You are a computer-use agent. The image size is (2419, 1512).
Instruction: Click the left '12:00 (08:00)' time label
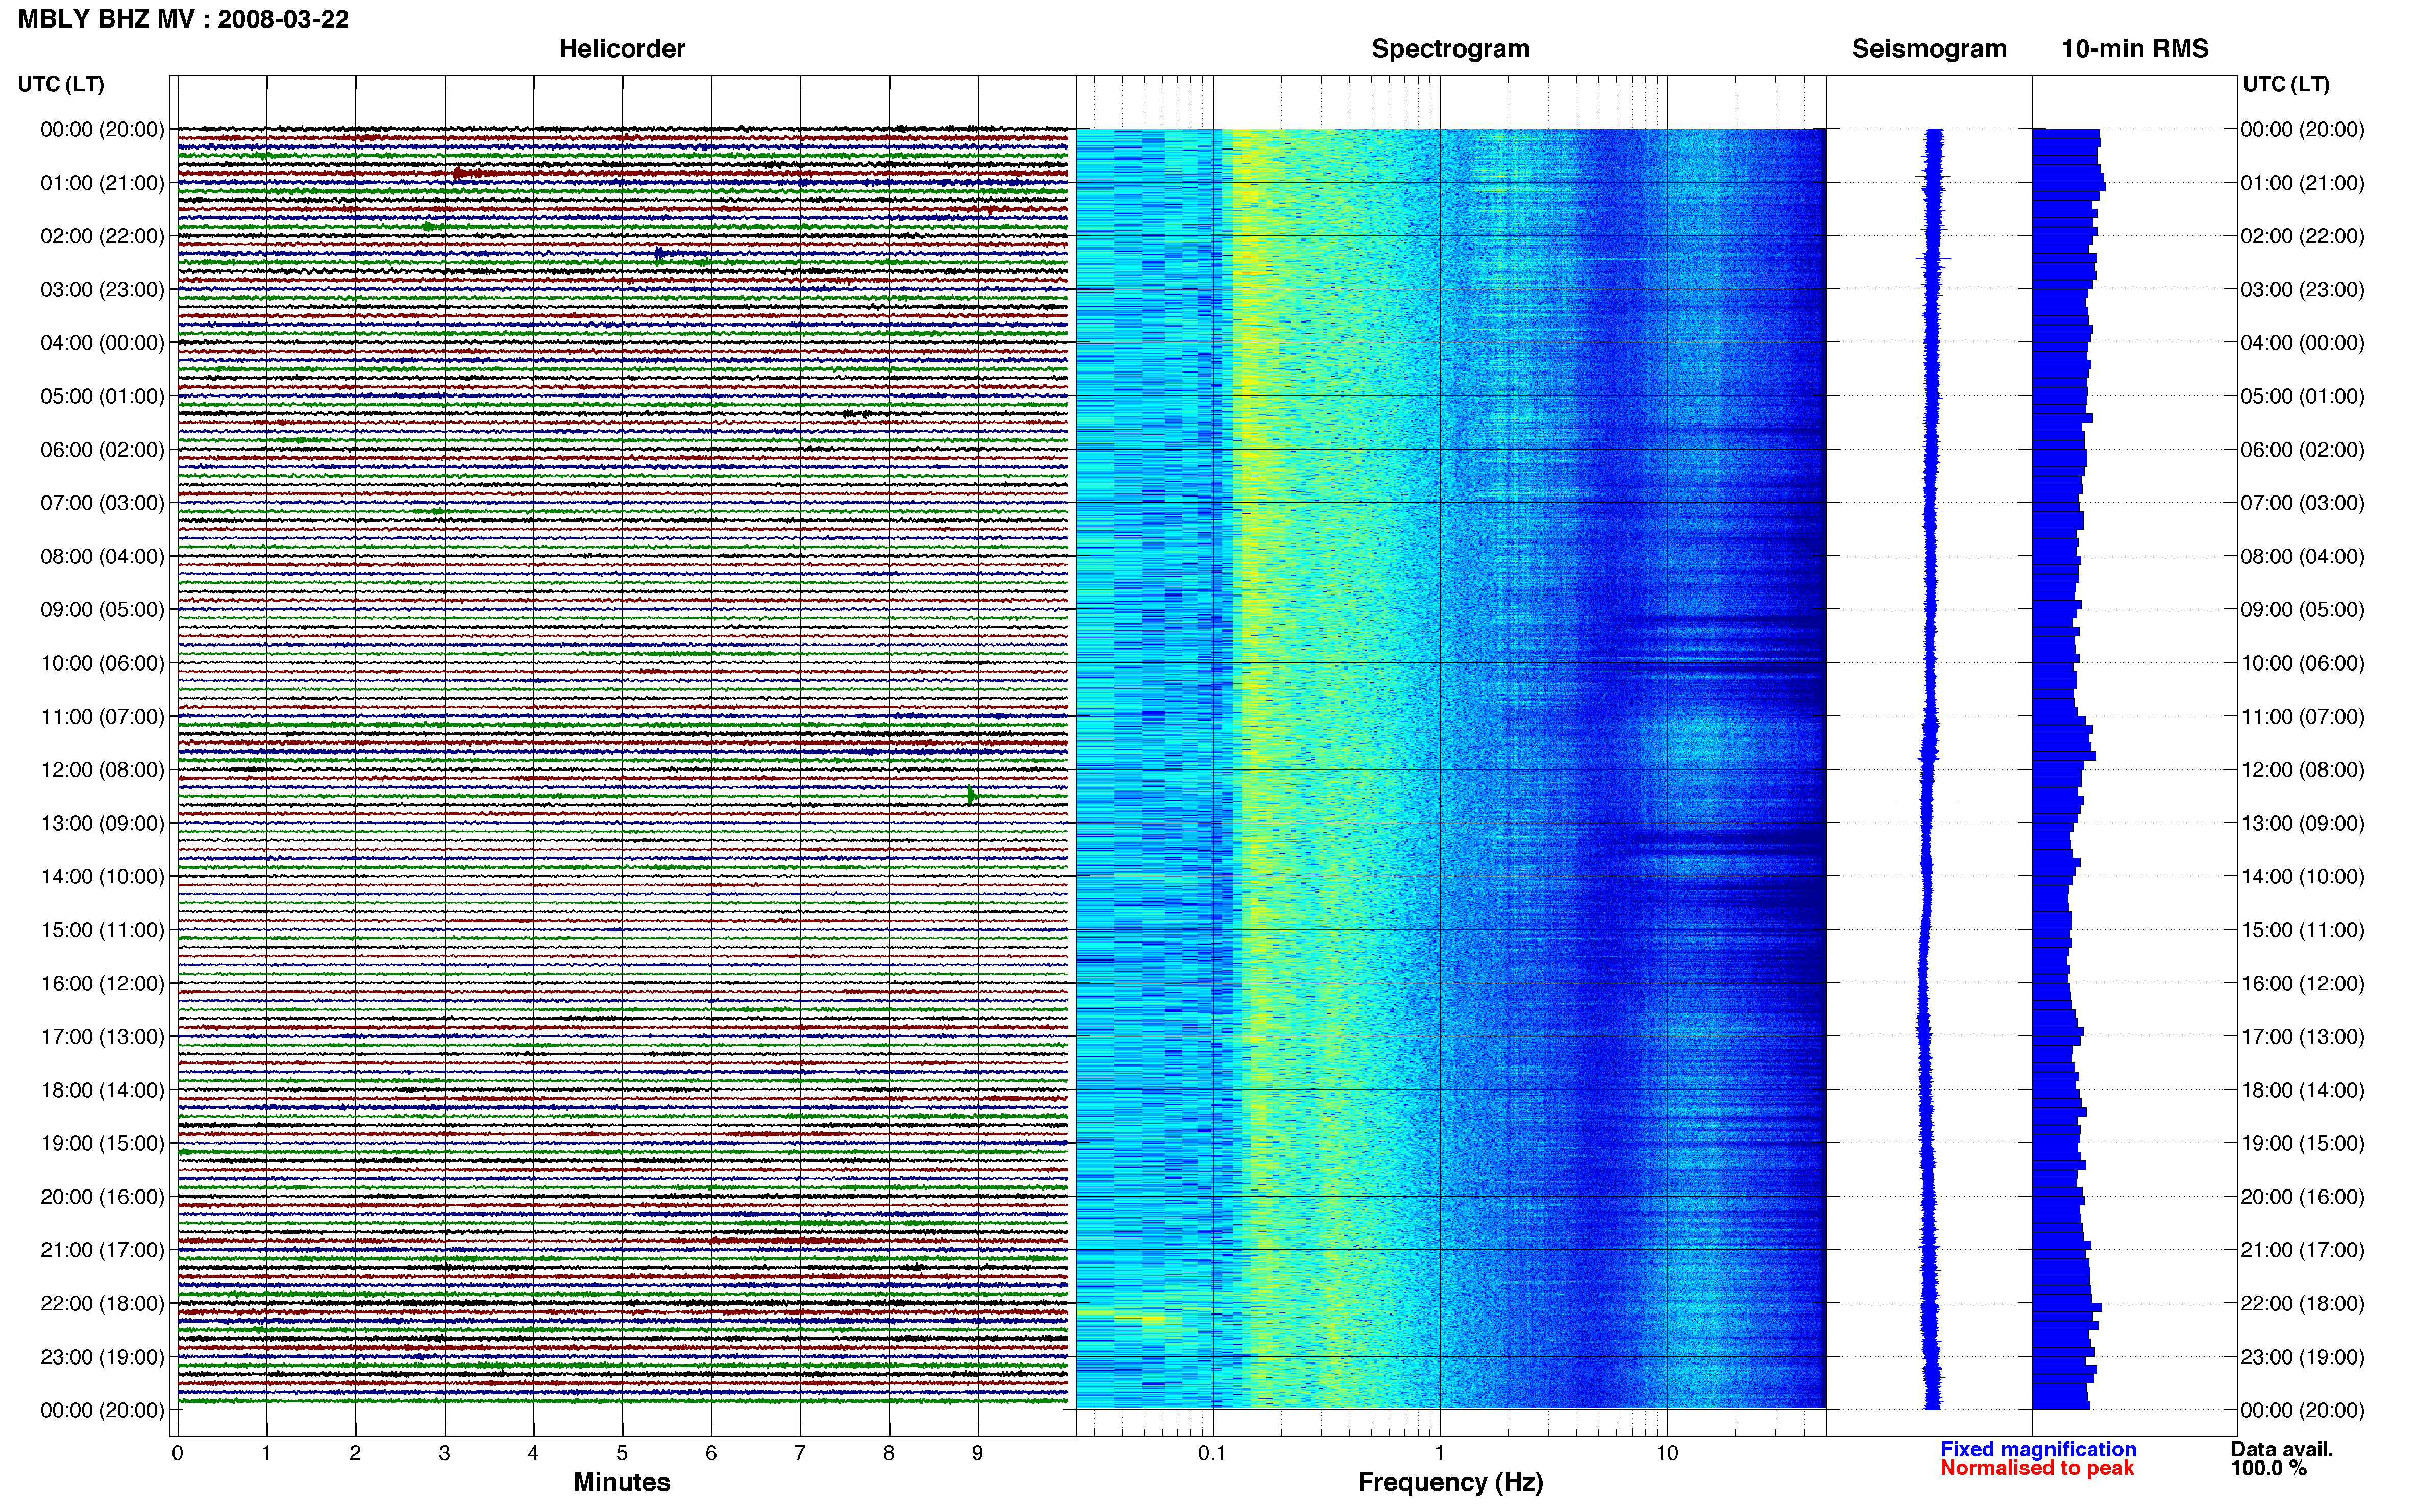[102, 770]
